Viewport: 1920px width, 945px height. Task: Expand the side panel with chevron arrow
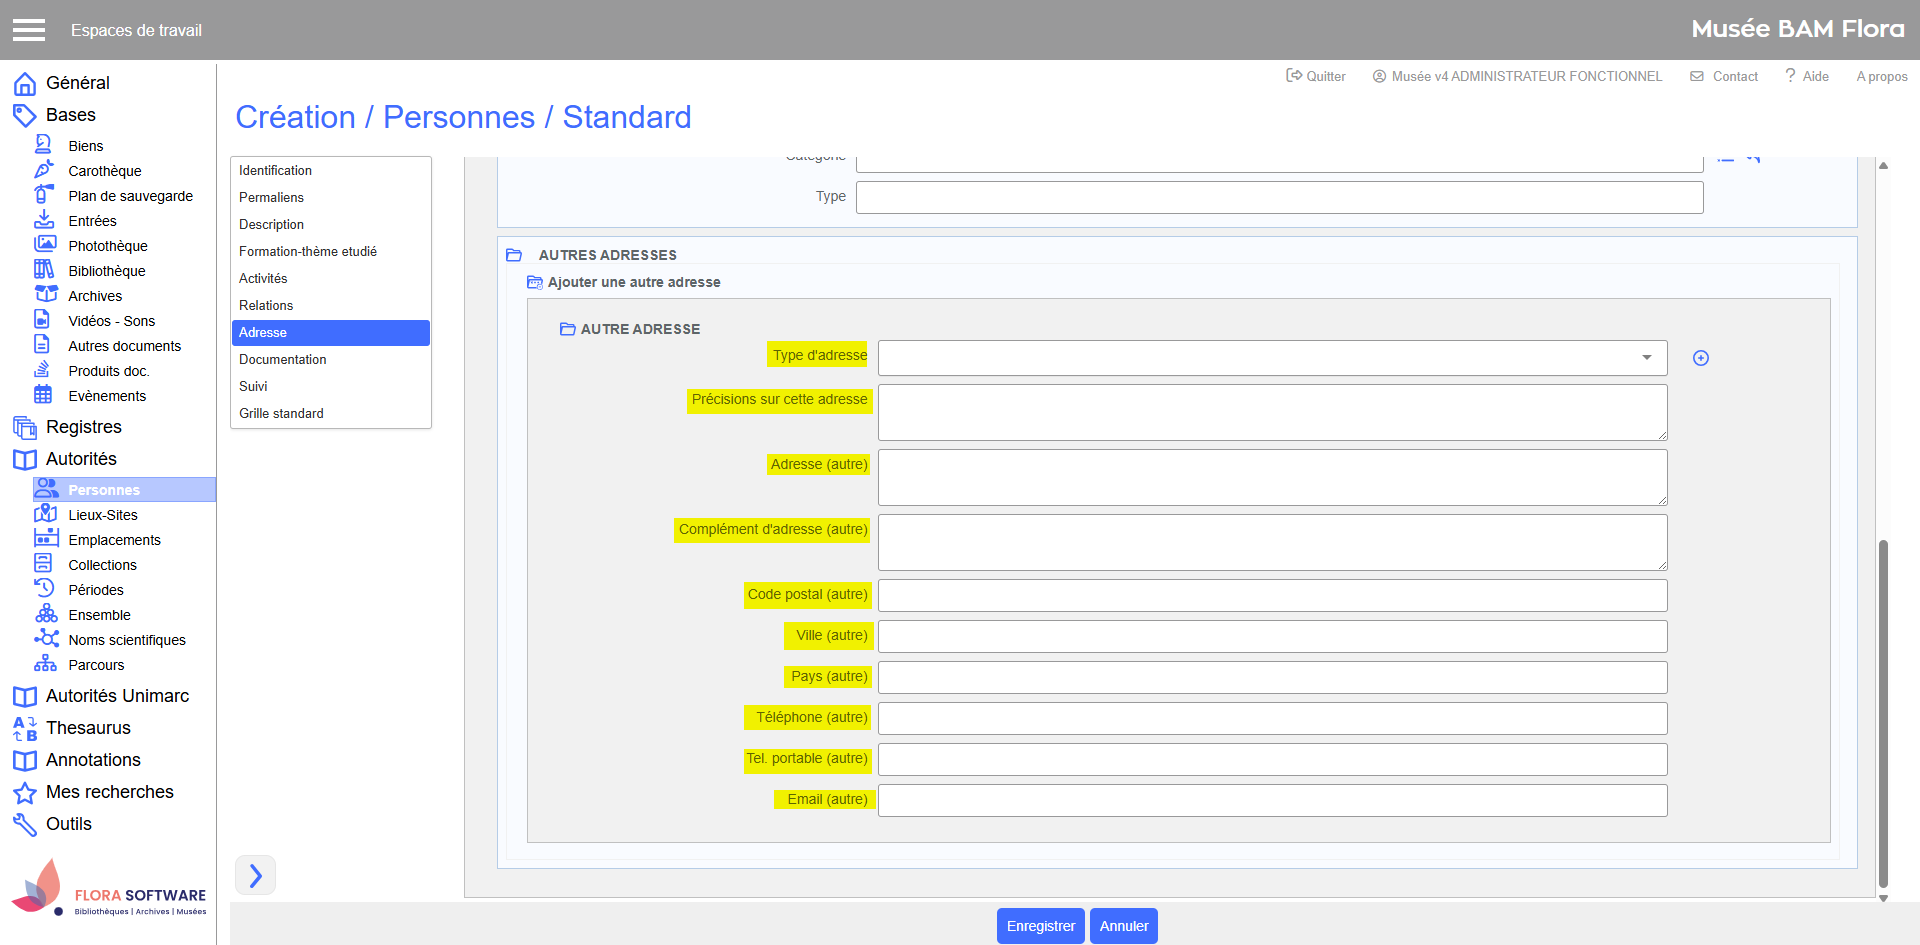coord(255,875)
